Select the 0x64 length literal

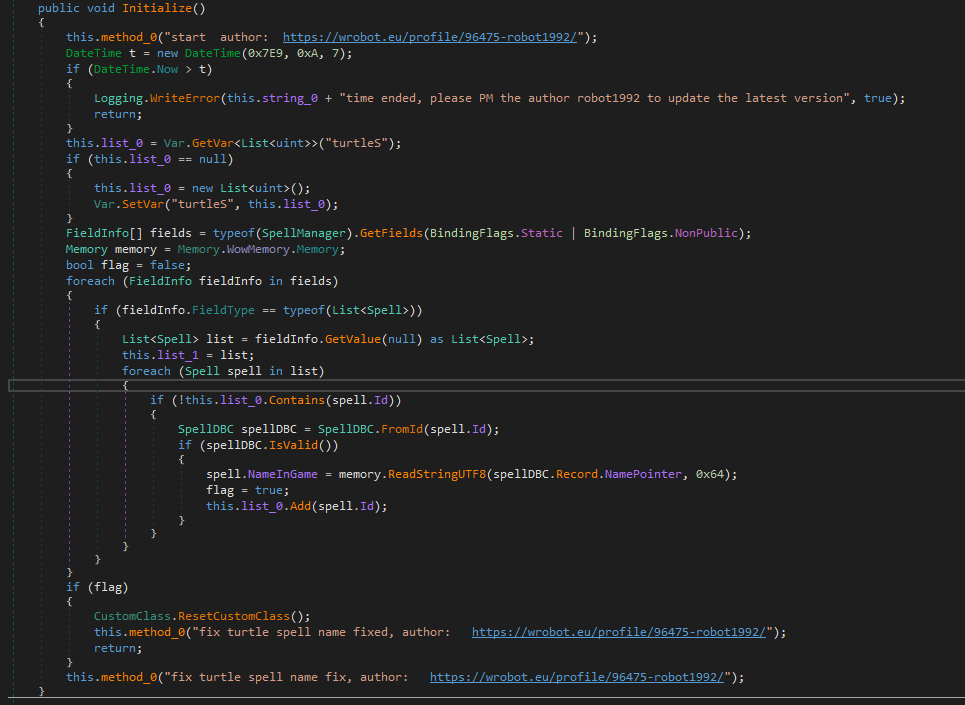[x=710, y=474]
